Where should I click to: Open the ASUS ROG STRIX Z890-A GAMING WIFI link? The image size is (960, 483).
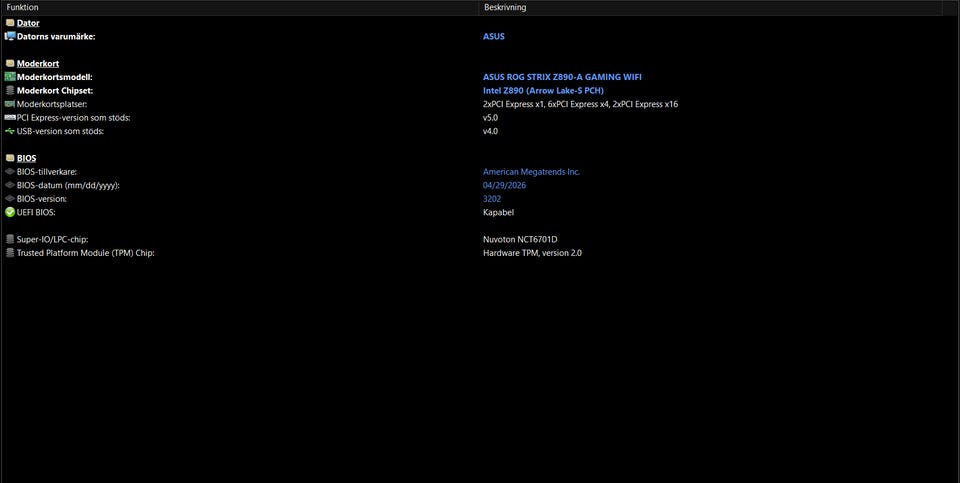562,77
